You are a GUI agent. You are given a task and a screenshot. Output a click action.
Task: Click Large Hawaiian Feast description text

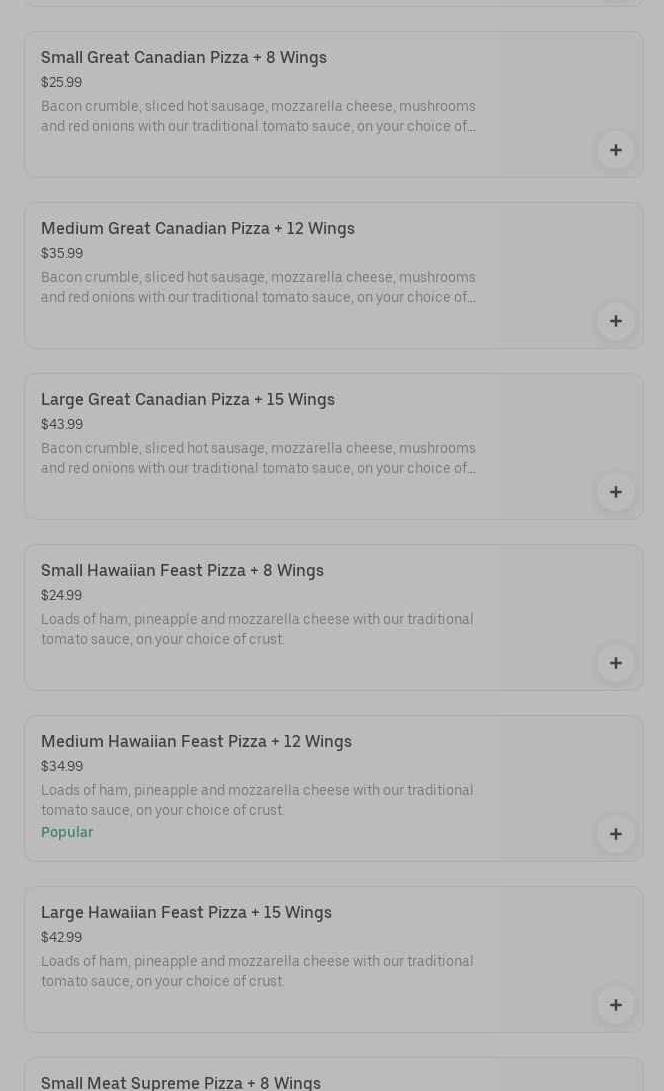(x=257, y=971)
